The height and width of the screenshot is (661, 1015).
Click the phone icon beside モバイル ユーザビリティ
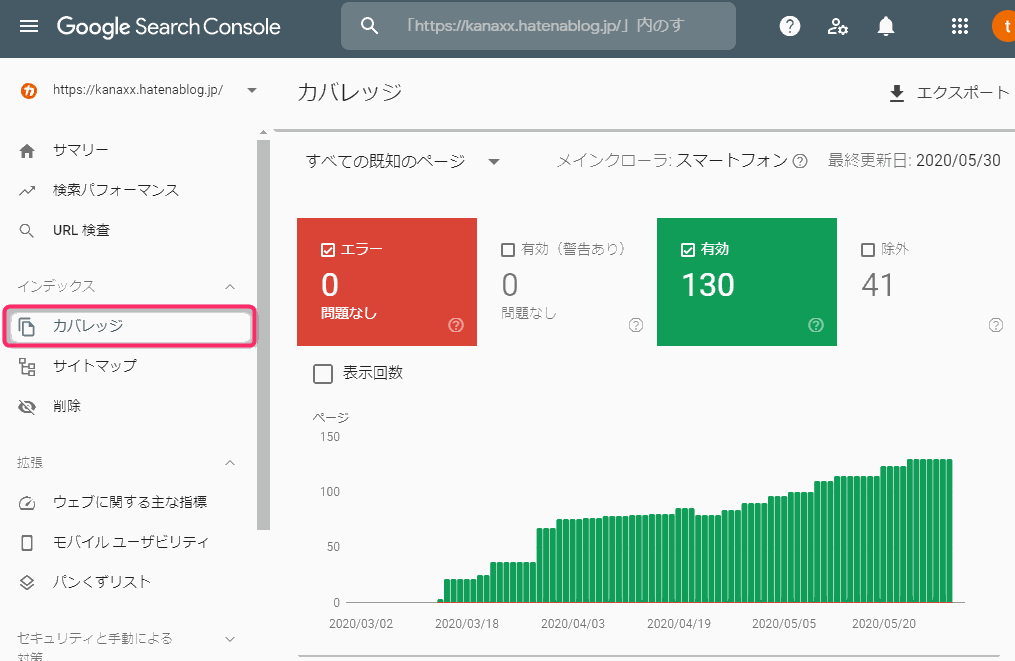click(27, 543)
